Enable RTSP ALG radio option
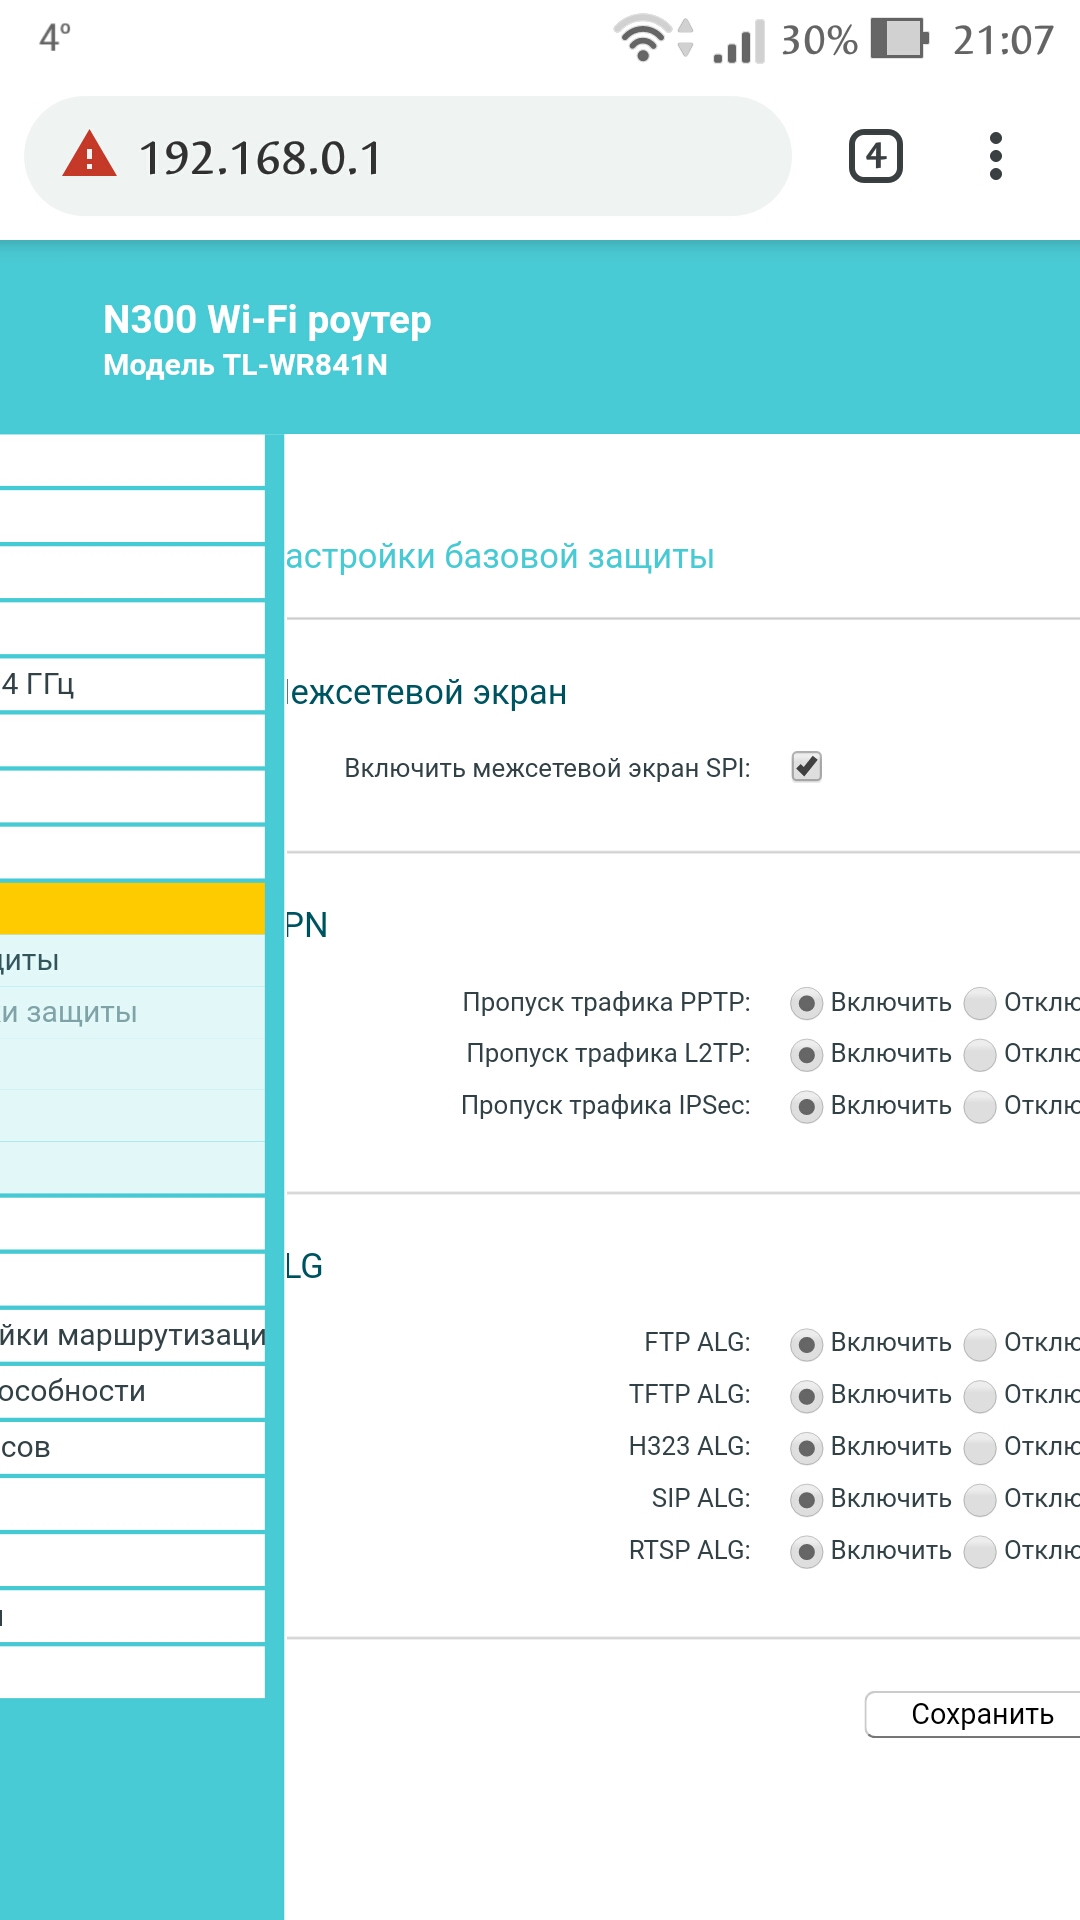Viewport: 1080px width, 1920px height. click(x=806, y=1551)
